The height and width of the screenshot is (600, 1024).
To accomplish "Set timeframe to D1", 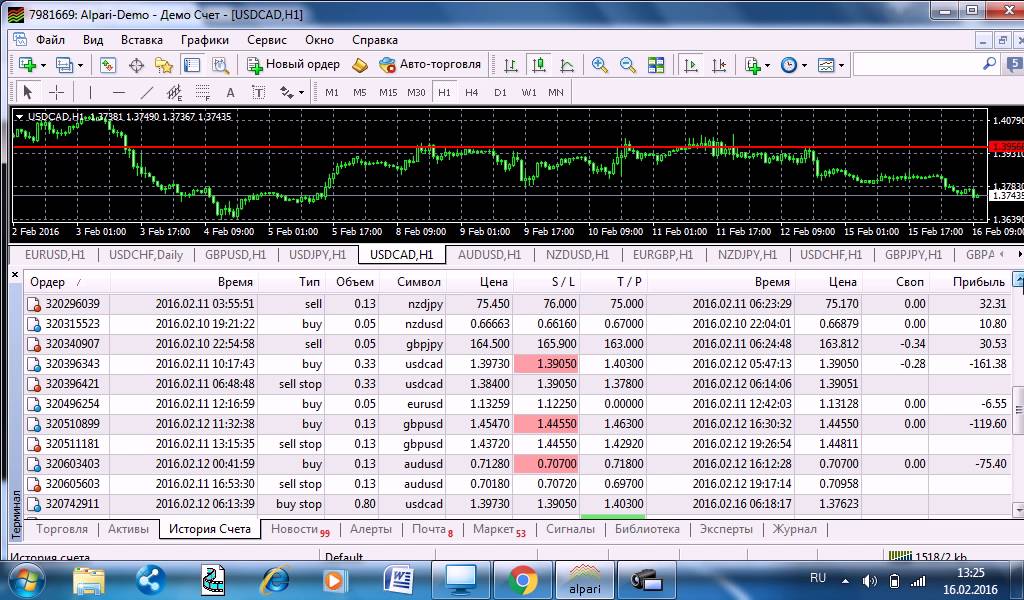I will pyautogui.click(x=500, y=93).
